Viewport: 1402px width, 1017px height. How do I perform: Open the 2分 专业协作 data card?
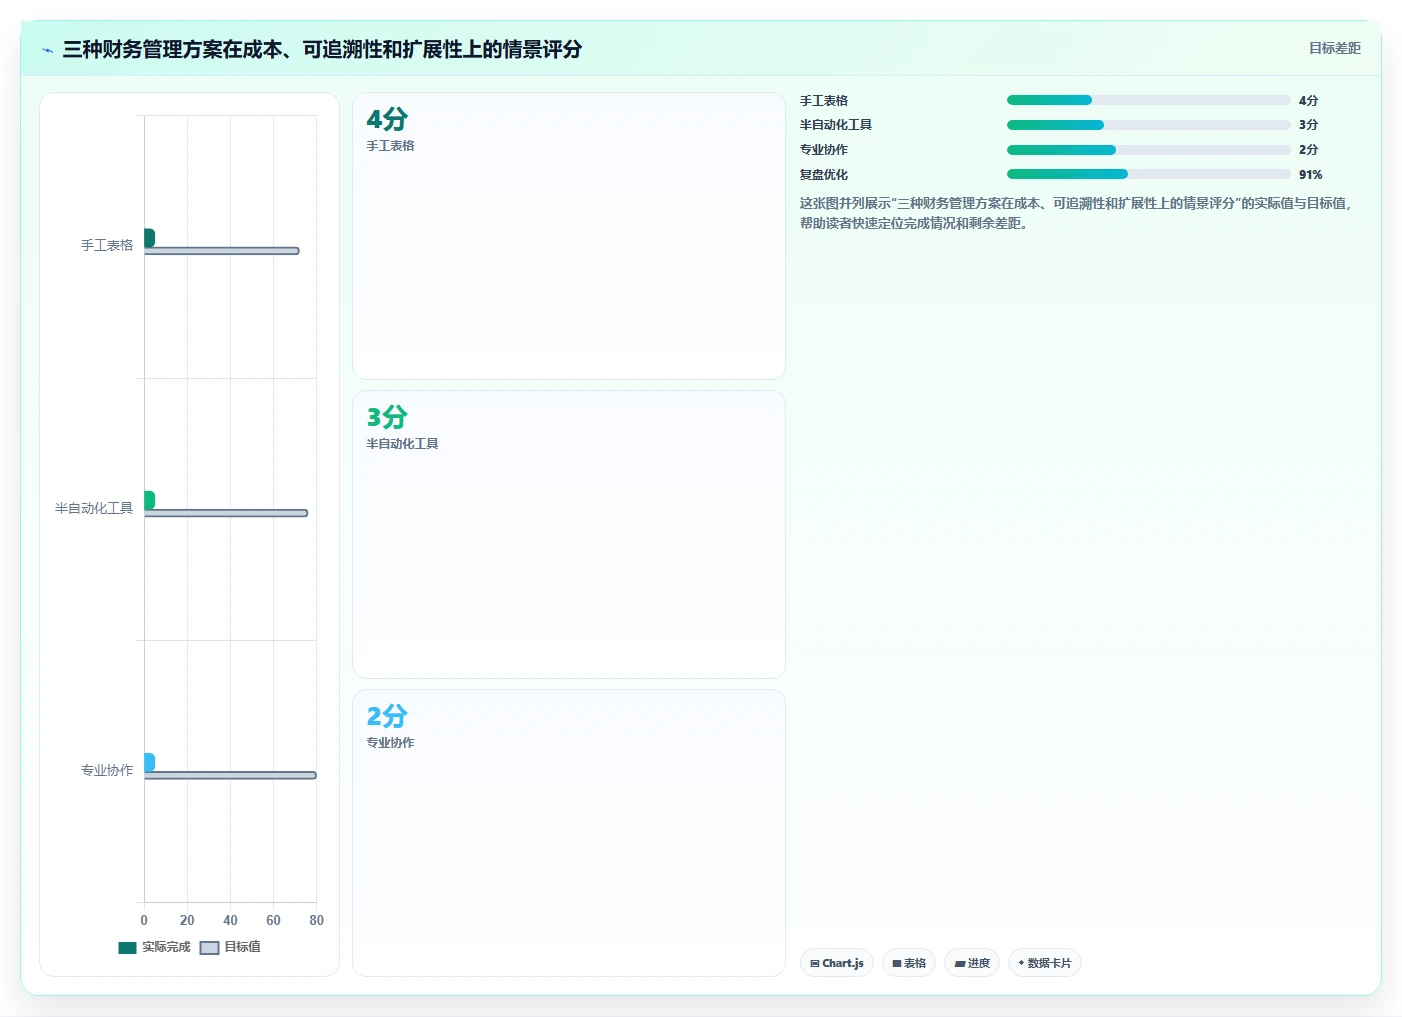[x=569, y=833]
